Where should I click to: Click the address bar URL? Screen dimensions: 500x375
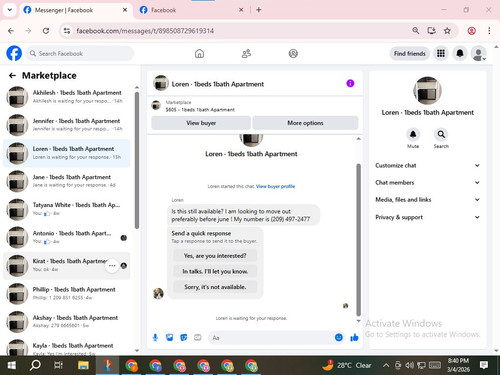(x=145, y=31)
